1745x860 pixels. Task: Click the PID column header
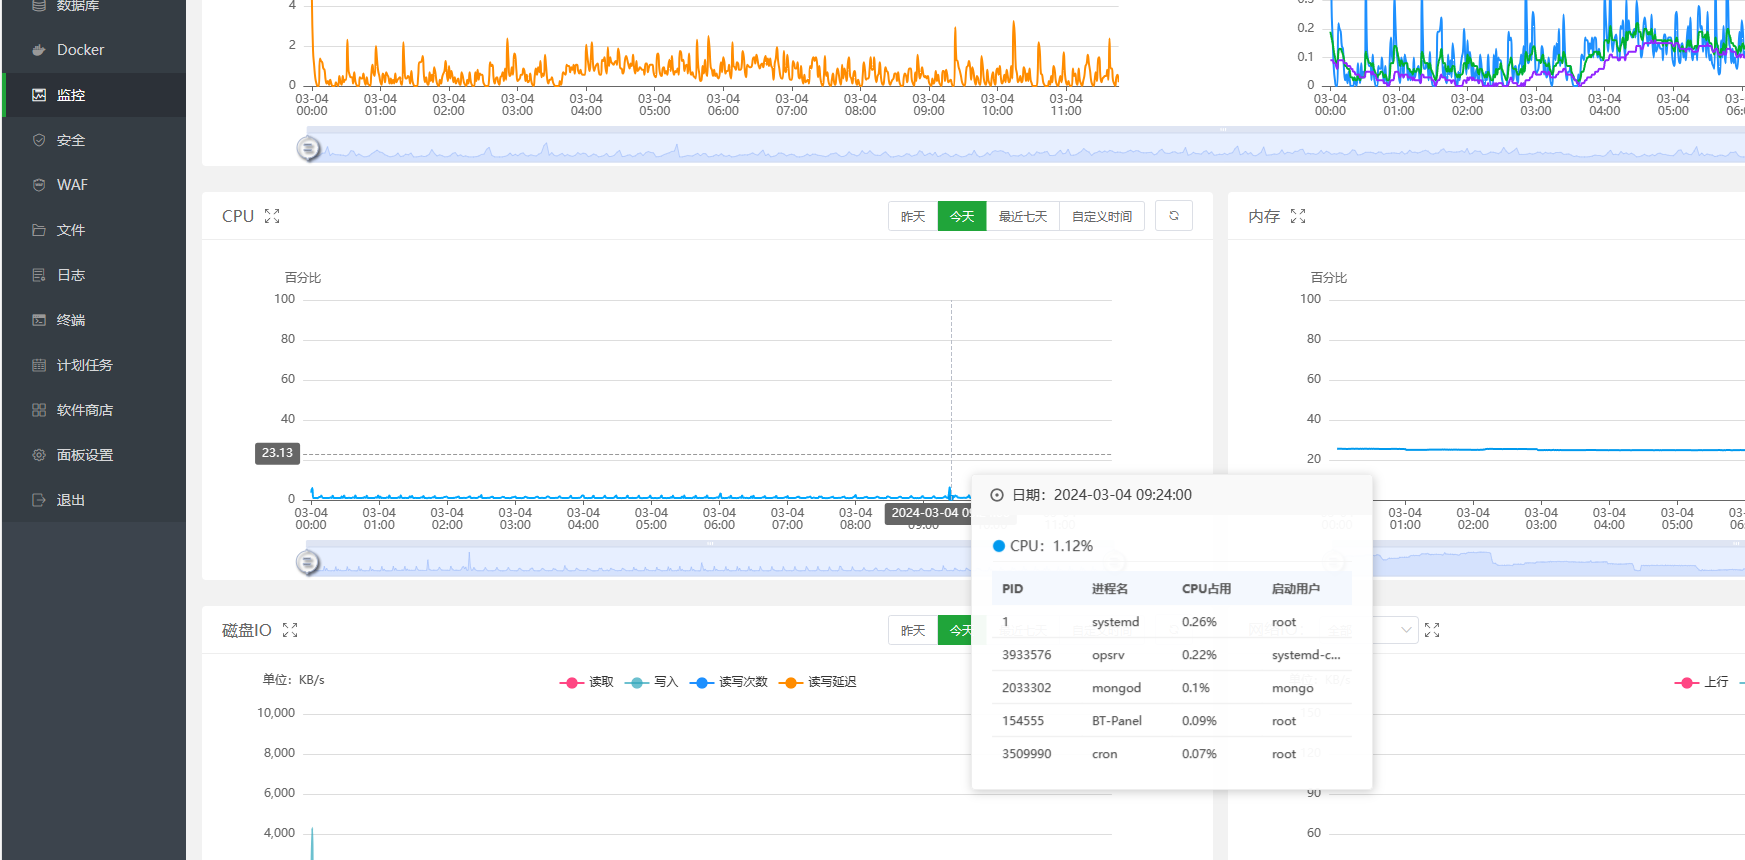[1013, 589]
